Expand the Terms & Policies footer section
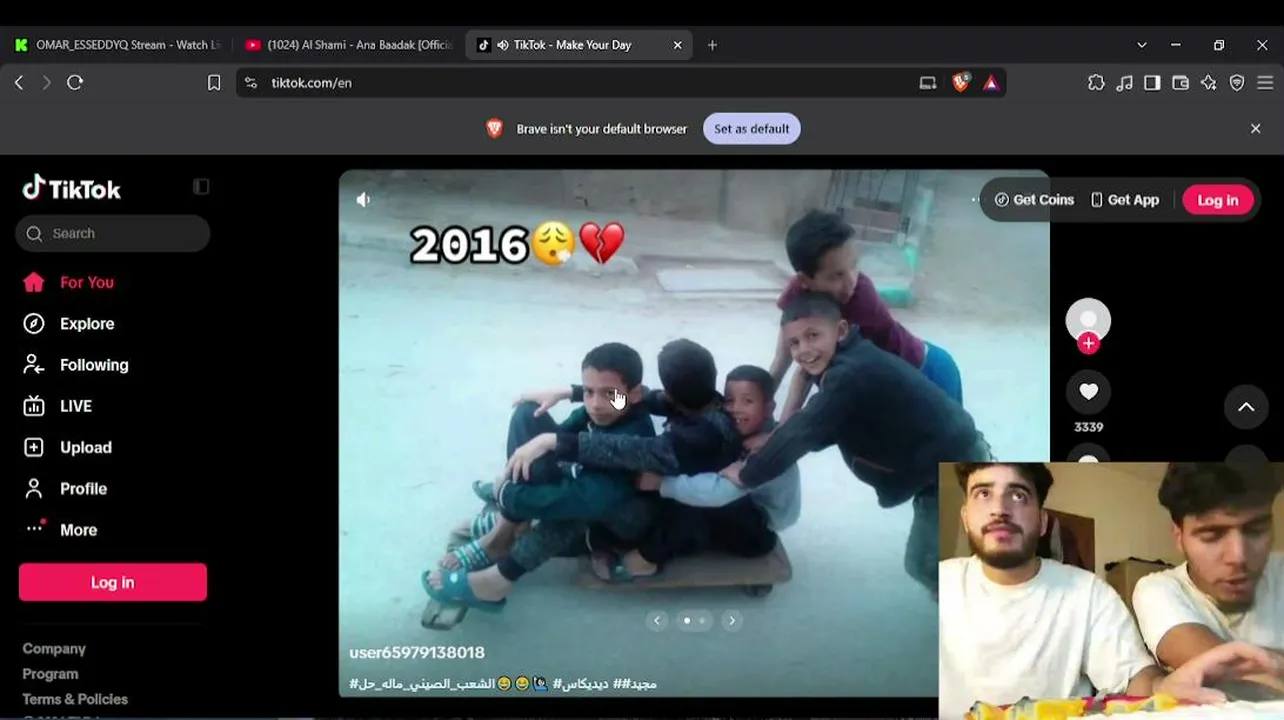1284x720 pixels. point(75,699)
